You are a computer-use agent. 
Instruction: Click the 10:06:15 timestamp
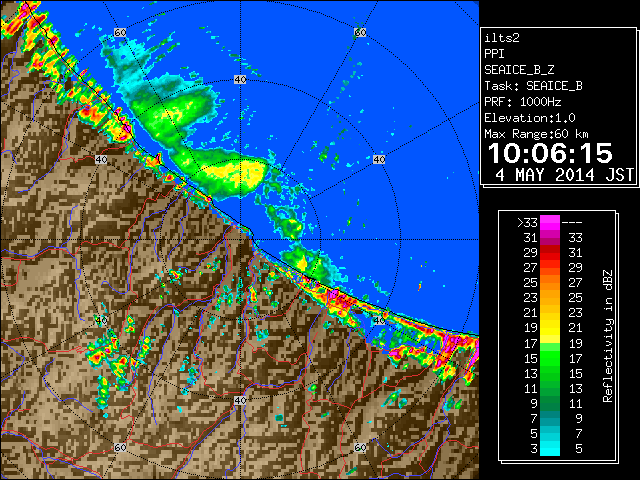[x=550, y=153]
